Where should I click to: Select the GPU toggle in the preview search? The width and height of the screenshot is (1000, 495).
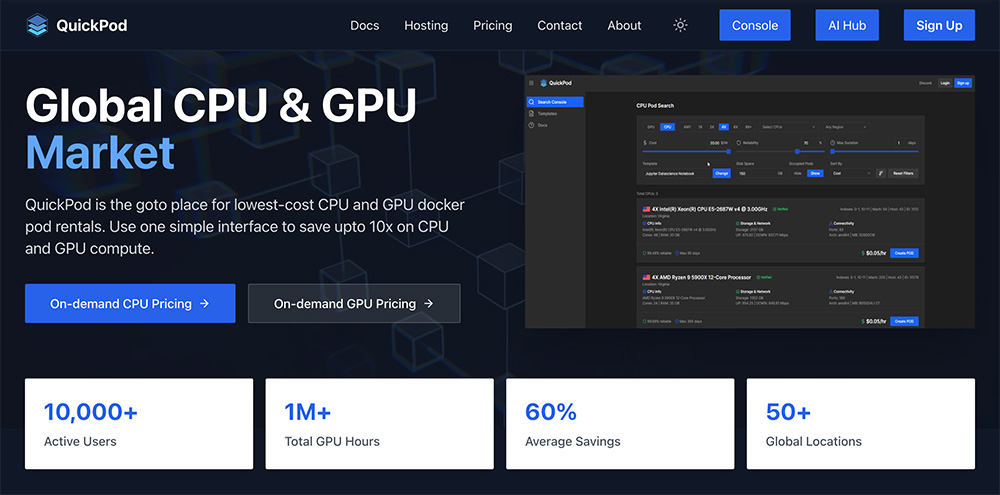(x=651, y=127)
